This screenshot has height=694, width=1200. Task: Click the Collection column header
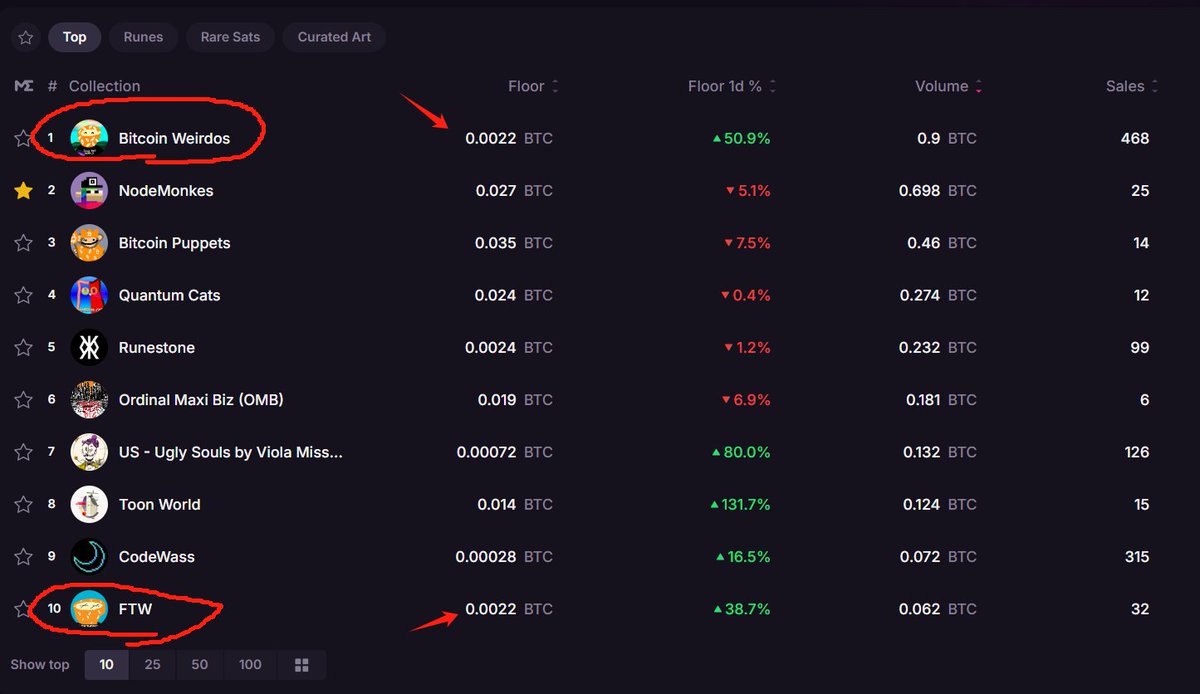(104, 86)
